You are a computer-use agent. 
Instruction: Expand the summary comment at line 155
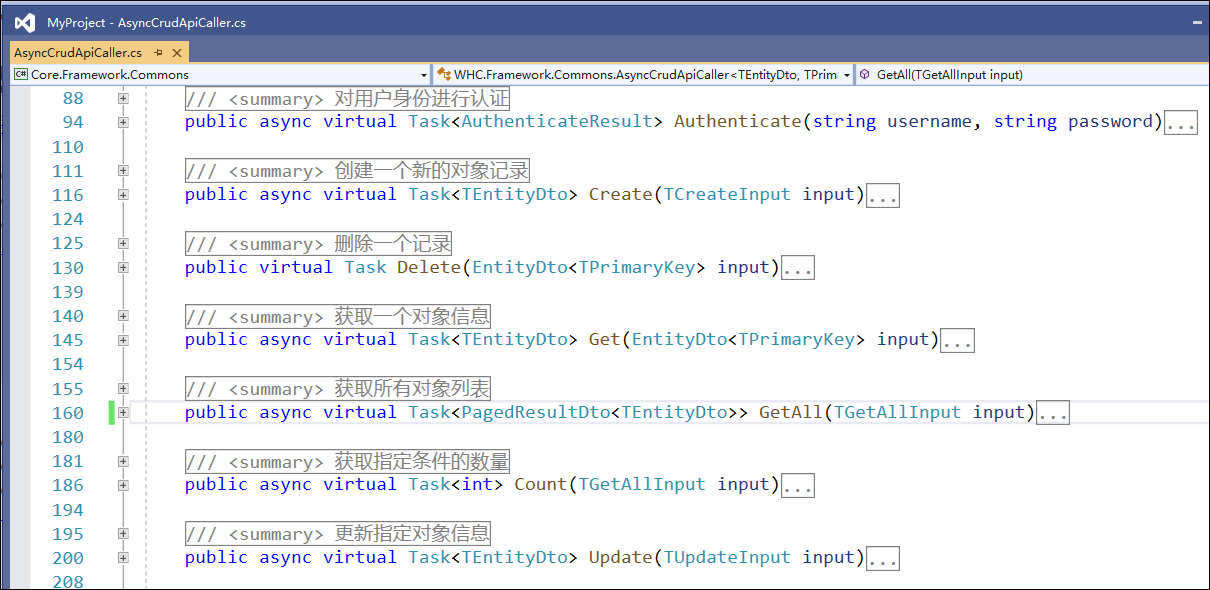pyautogui.click(x=123, y=388)
